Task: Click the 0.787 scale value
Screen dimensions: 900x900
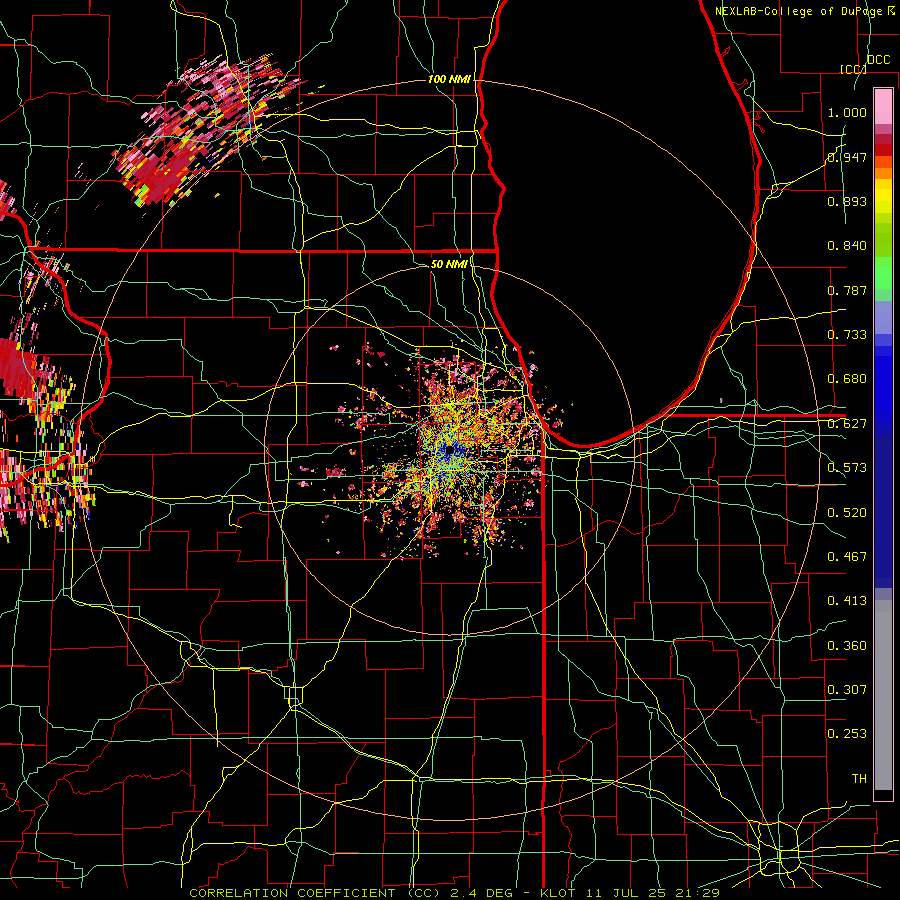Action: click(847, 290)
